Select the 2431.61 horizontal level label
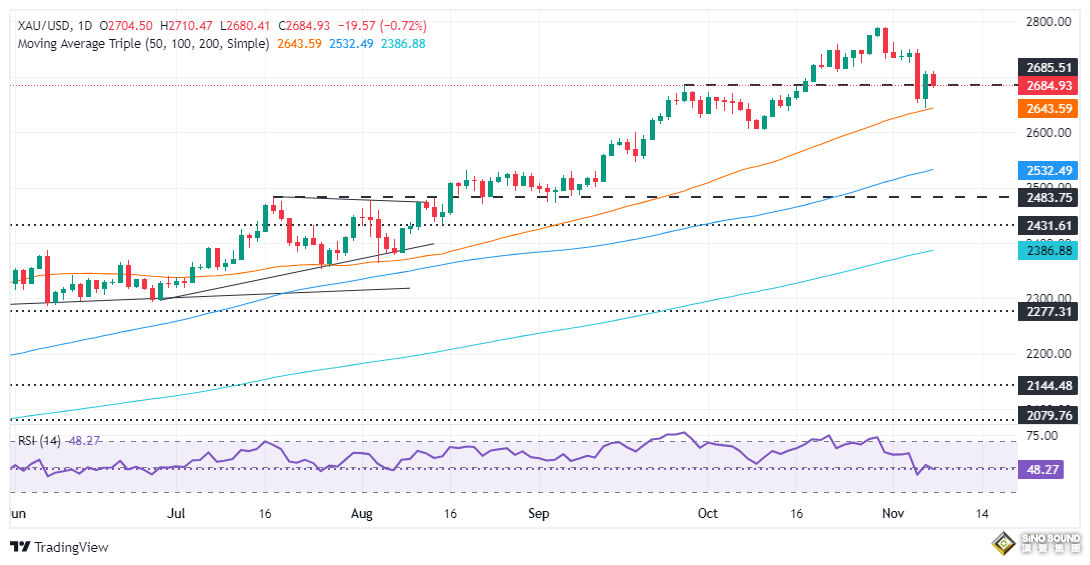1090x565 pixels. coord(1047,226)
